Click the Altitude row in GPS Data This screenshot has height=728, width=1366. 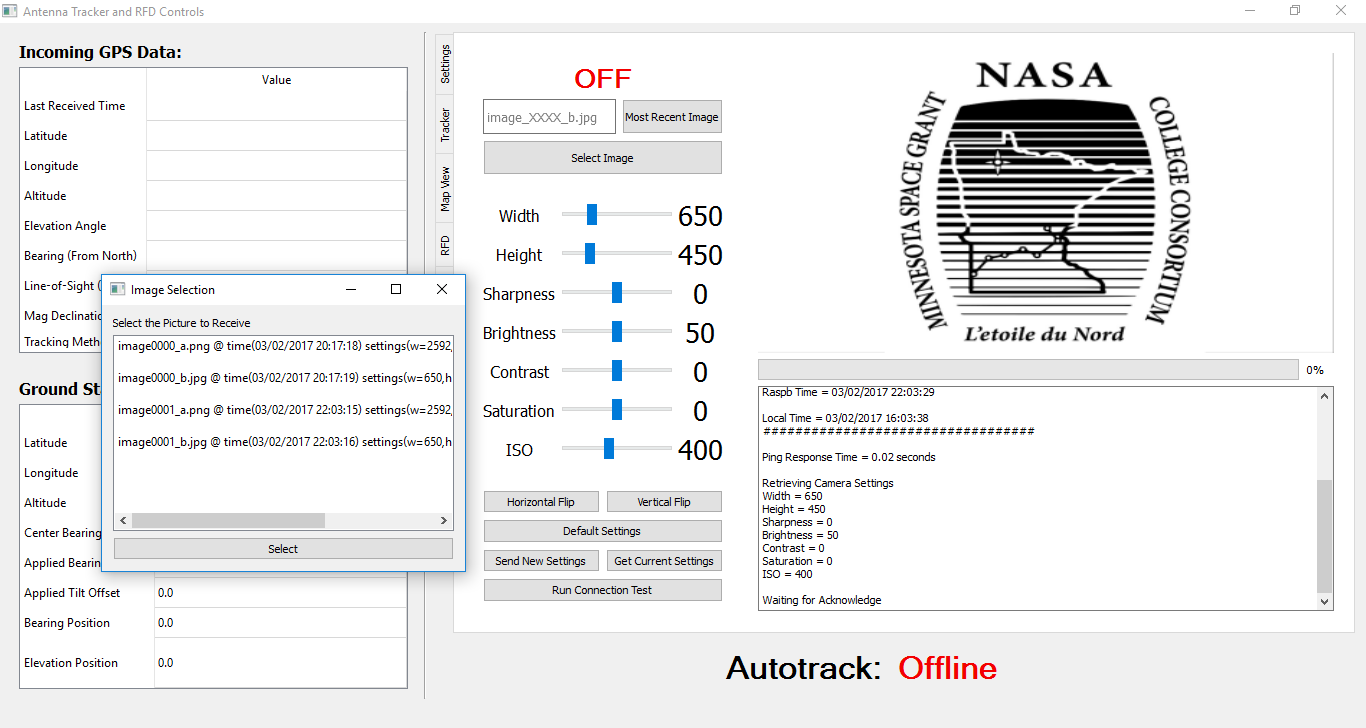214,196
